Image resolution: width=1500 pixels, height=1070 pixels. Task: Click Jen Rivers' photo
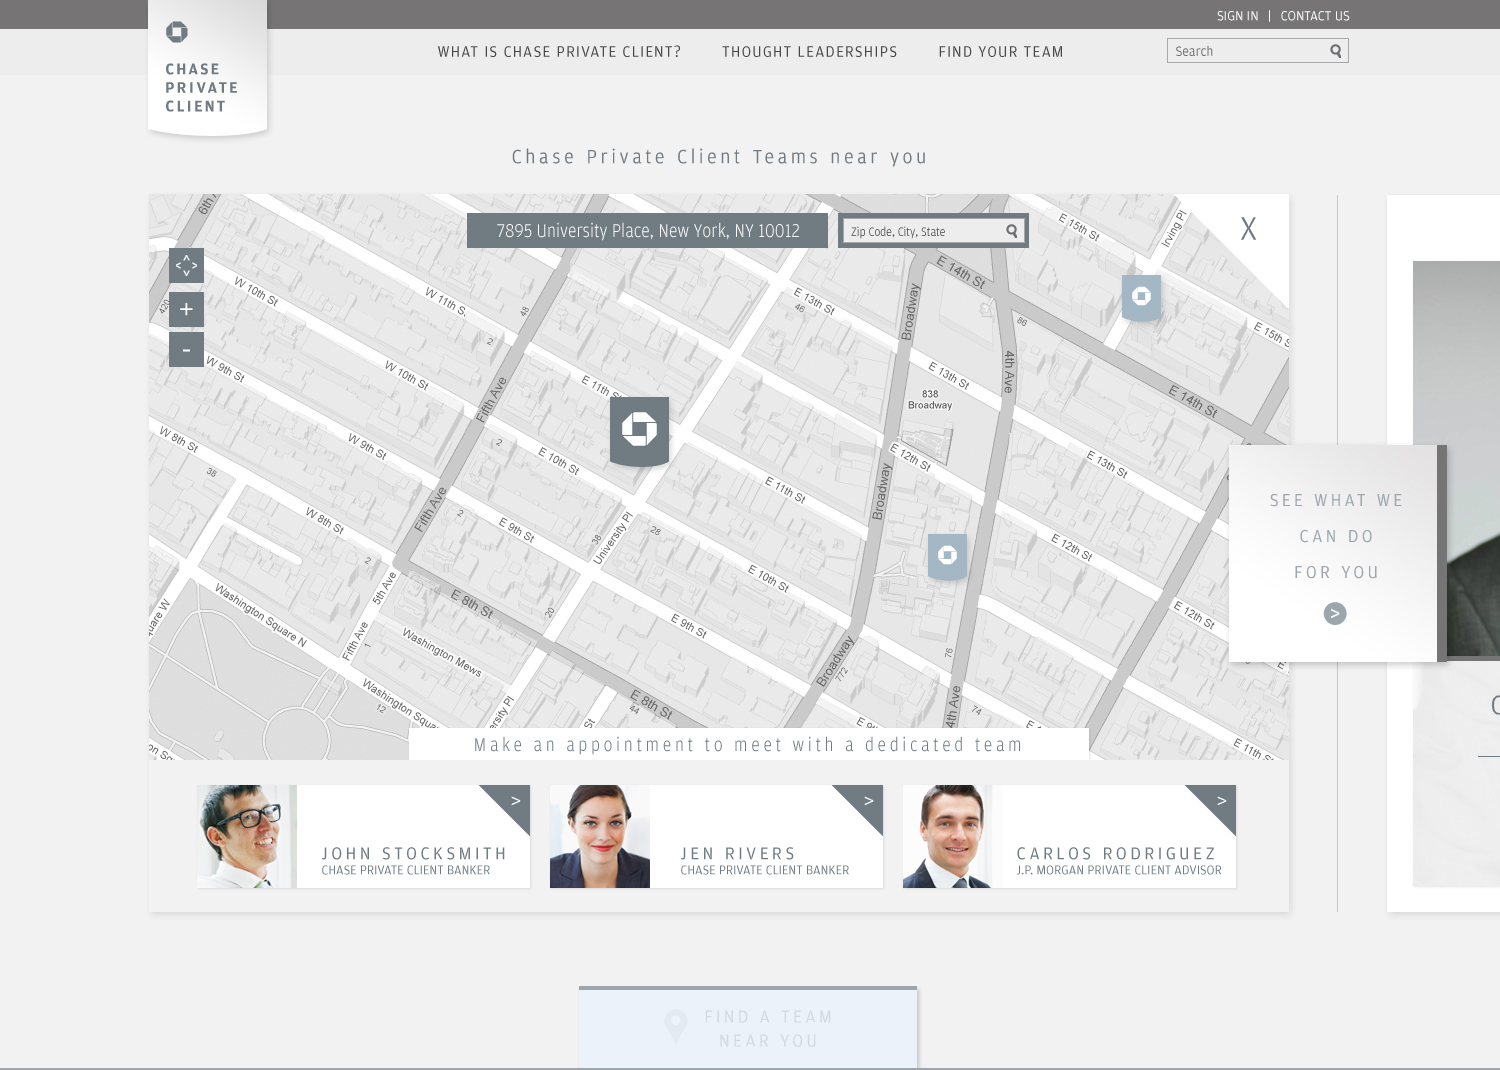[x=599, y=836]
